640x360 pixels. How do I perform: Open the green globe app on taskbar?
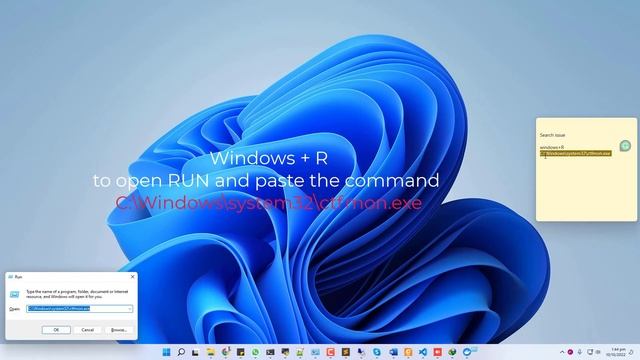[x=452, y=352]
